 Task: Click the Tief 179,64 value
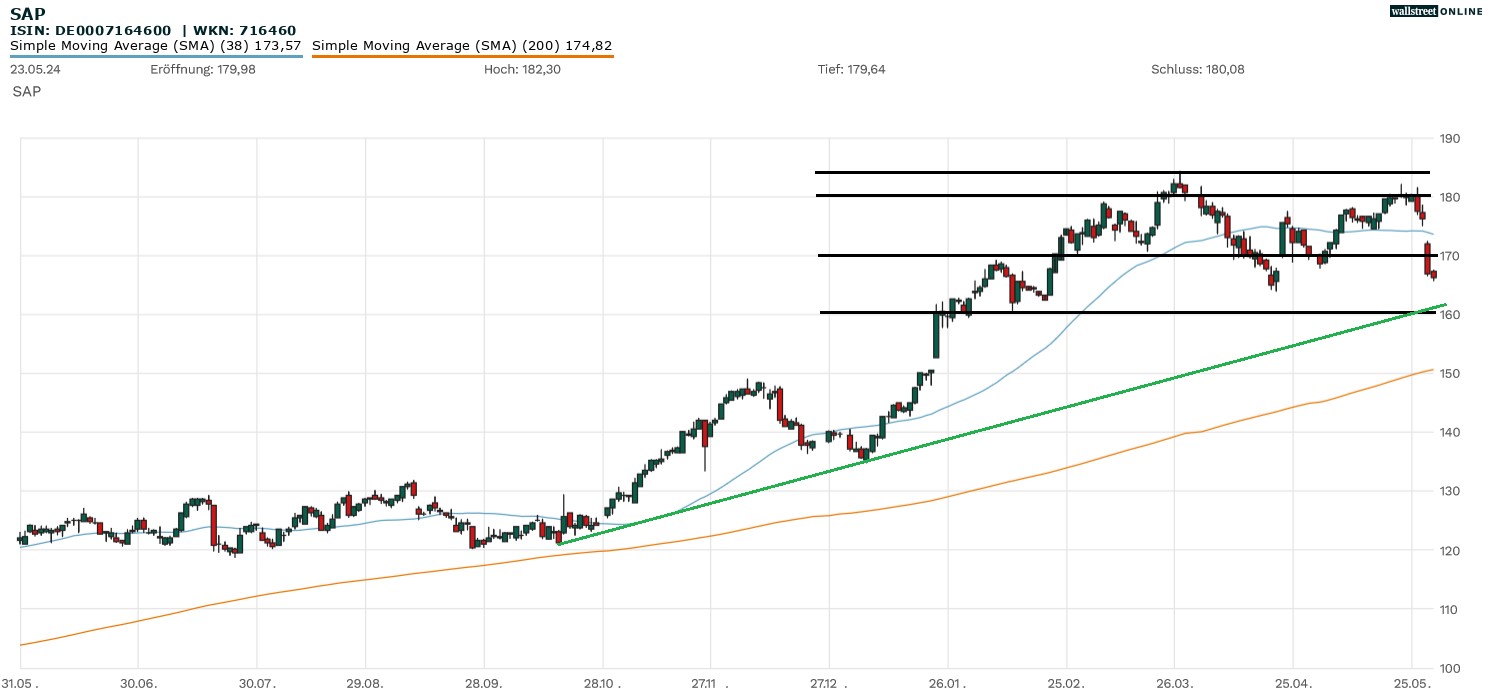click(851, 69)
